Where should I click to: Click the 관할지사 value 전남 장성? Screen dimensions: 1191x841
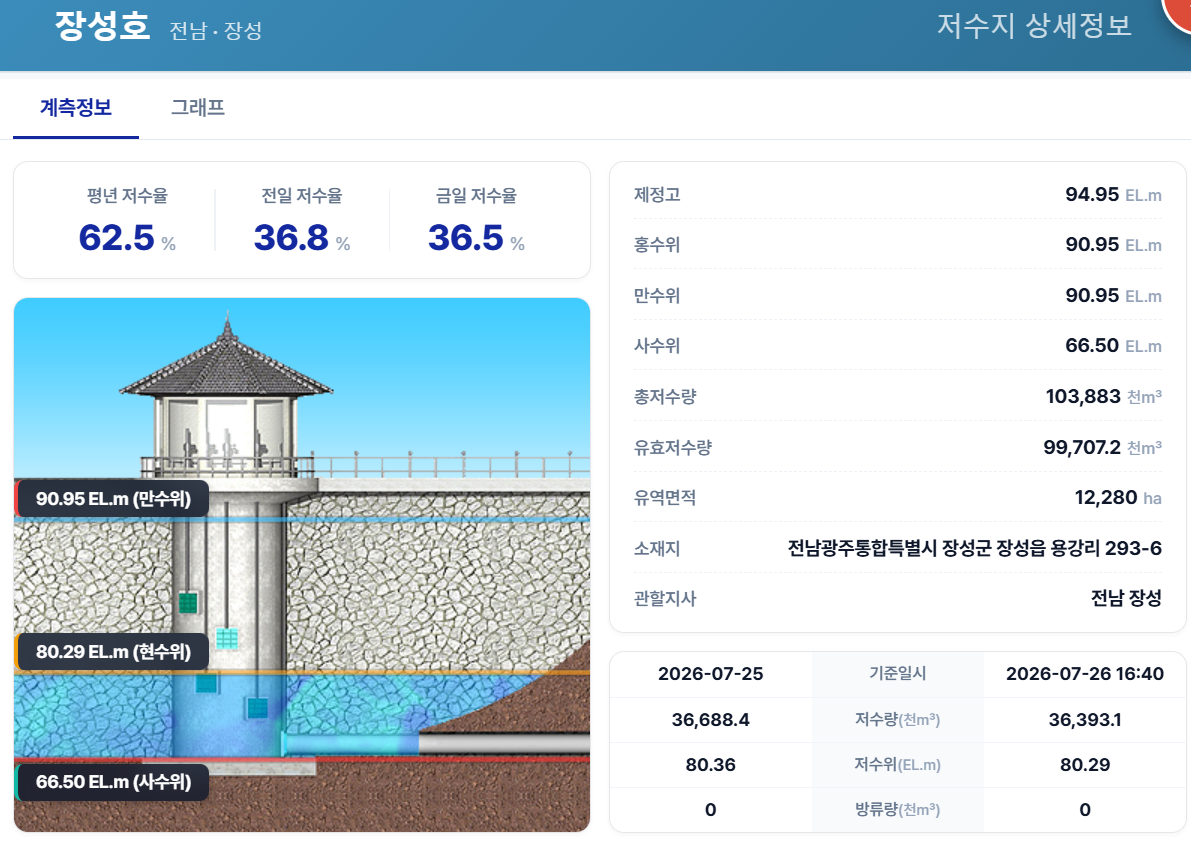(1126, 598)
